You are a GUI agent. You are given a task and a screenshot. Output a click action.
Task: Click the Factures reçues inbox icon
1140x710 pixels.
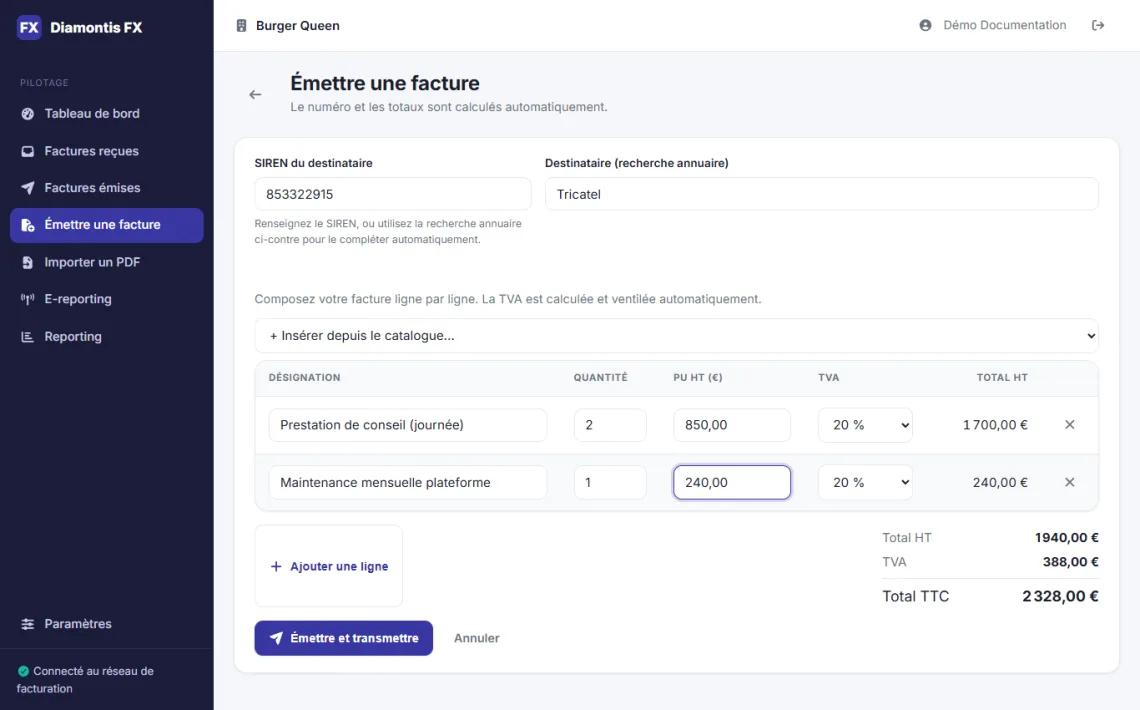pos(28,151)
